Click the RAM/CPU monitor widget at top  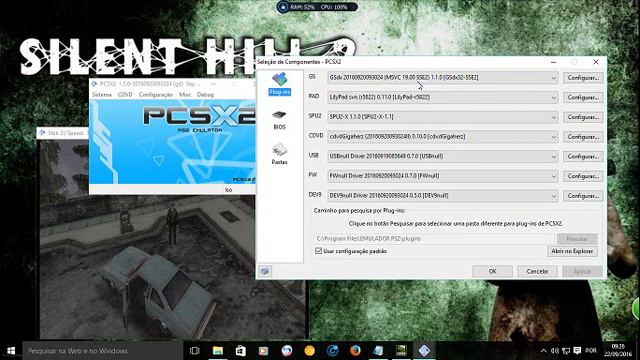317,7
